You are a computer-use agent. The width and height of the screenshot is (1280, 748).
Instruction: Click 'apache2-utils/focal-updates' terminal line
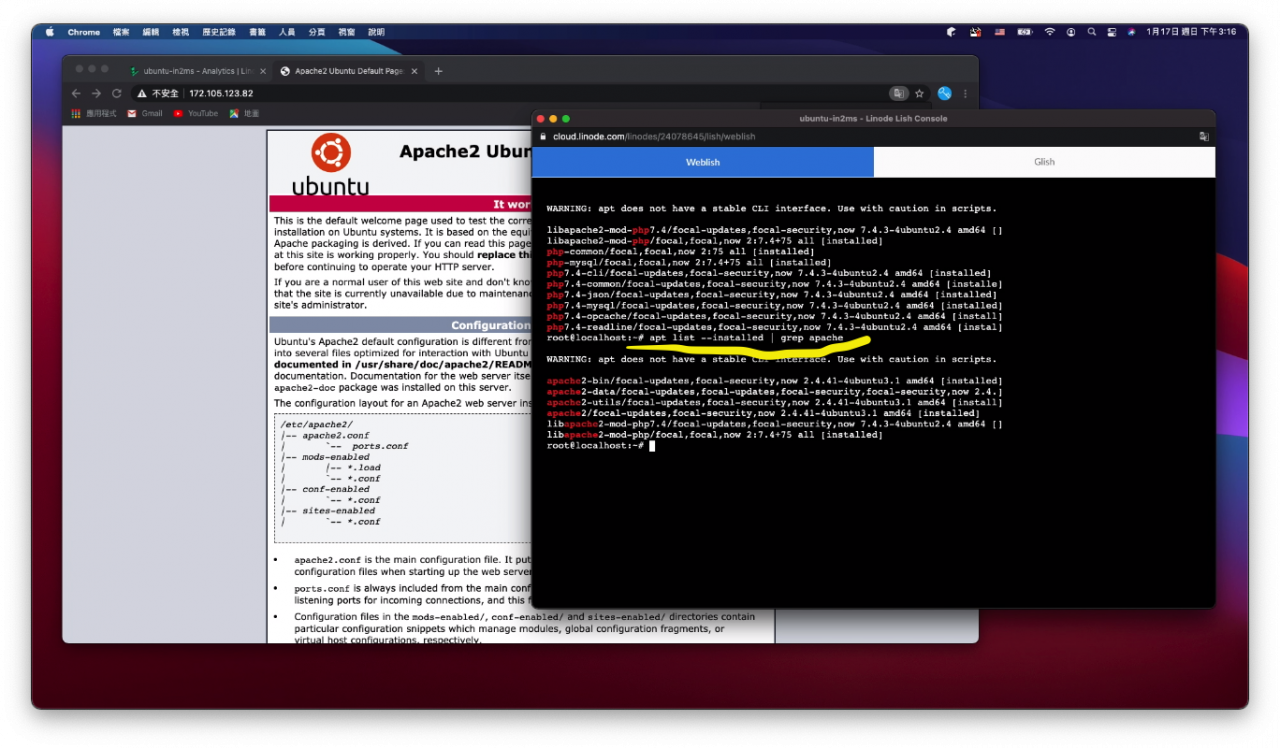(x=772, y=403)
